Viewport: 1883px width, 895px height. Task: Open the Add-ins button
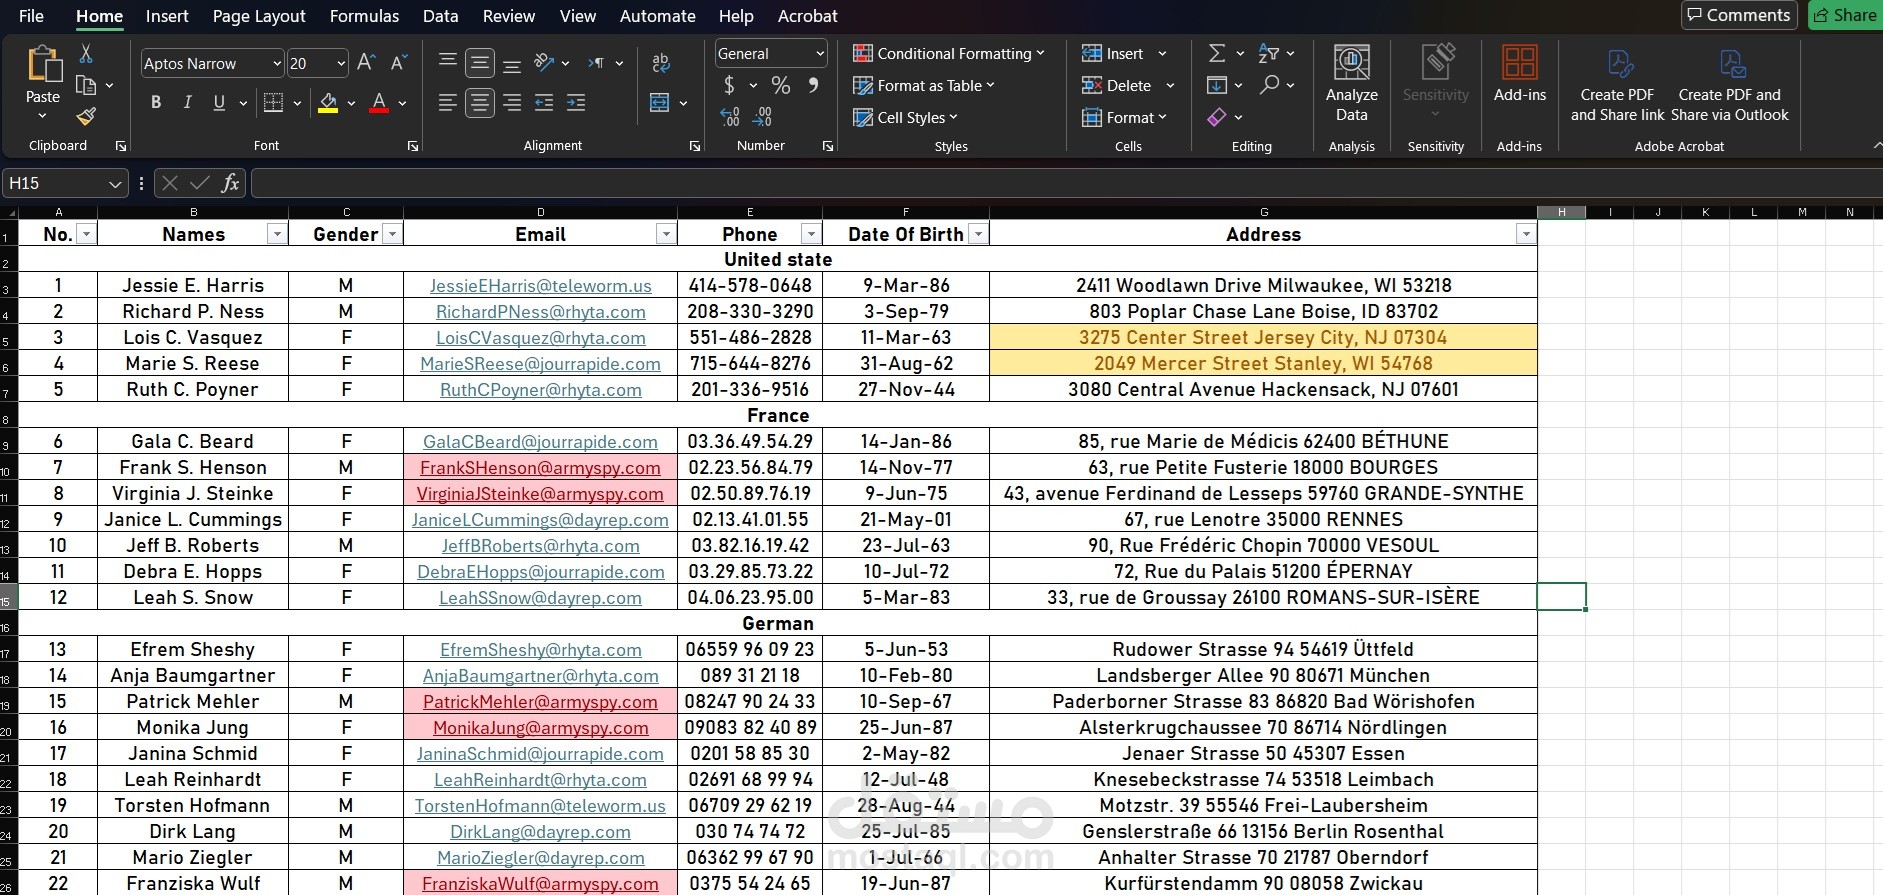pyautogui.click(x=1520, y=74)
